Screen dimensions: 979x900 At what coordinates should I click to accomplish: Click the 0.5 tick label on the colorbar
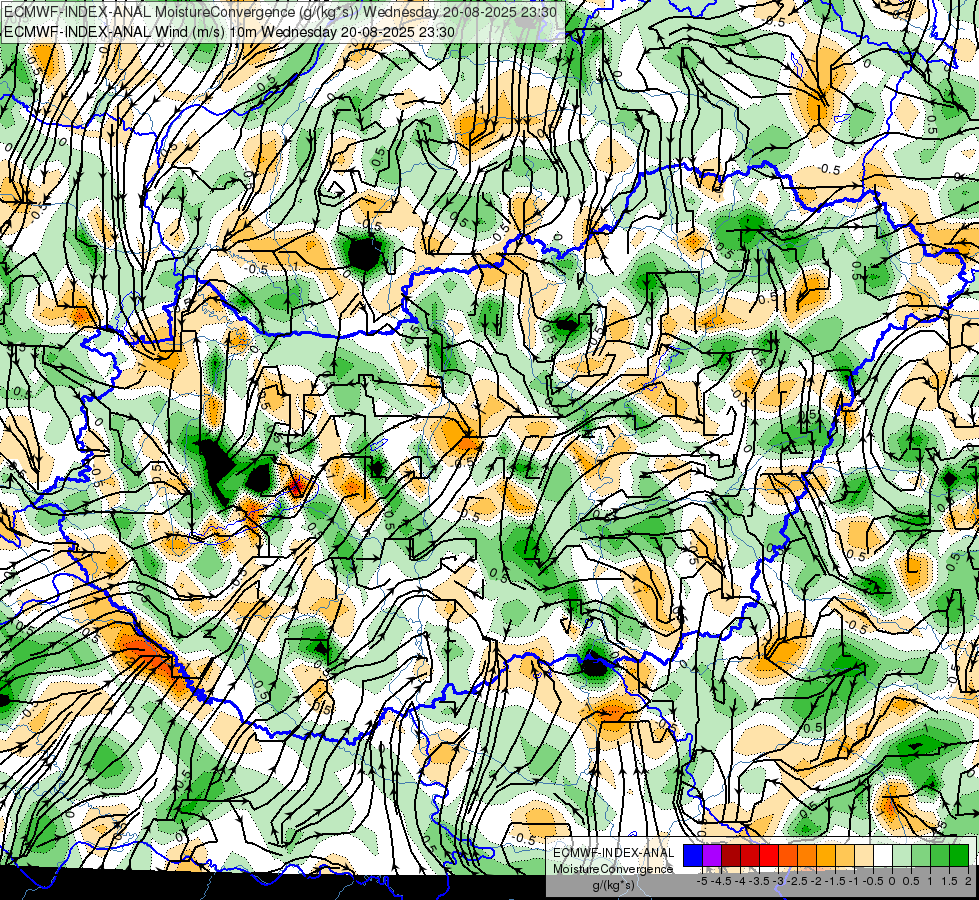pos(911,881)
